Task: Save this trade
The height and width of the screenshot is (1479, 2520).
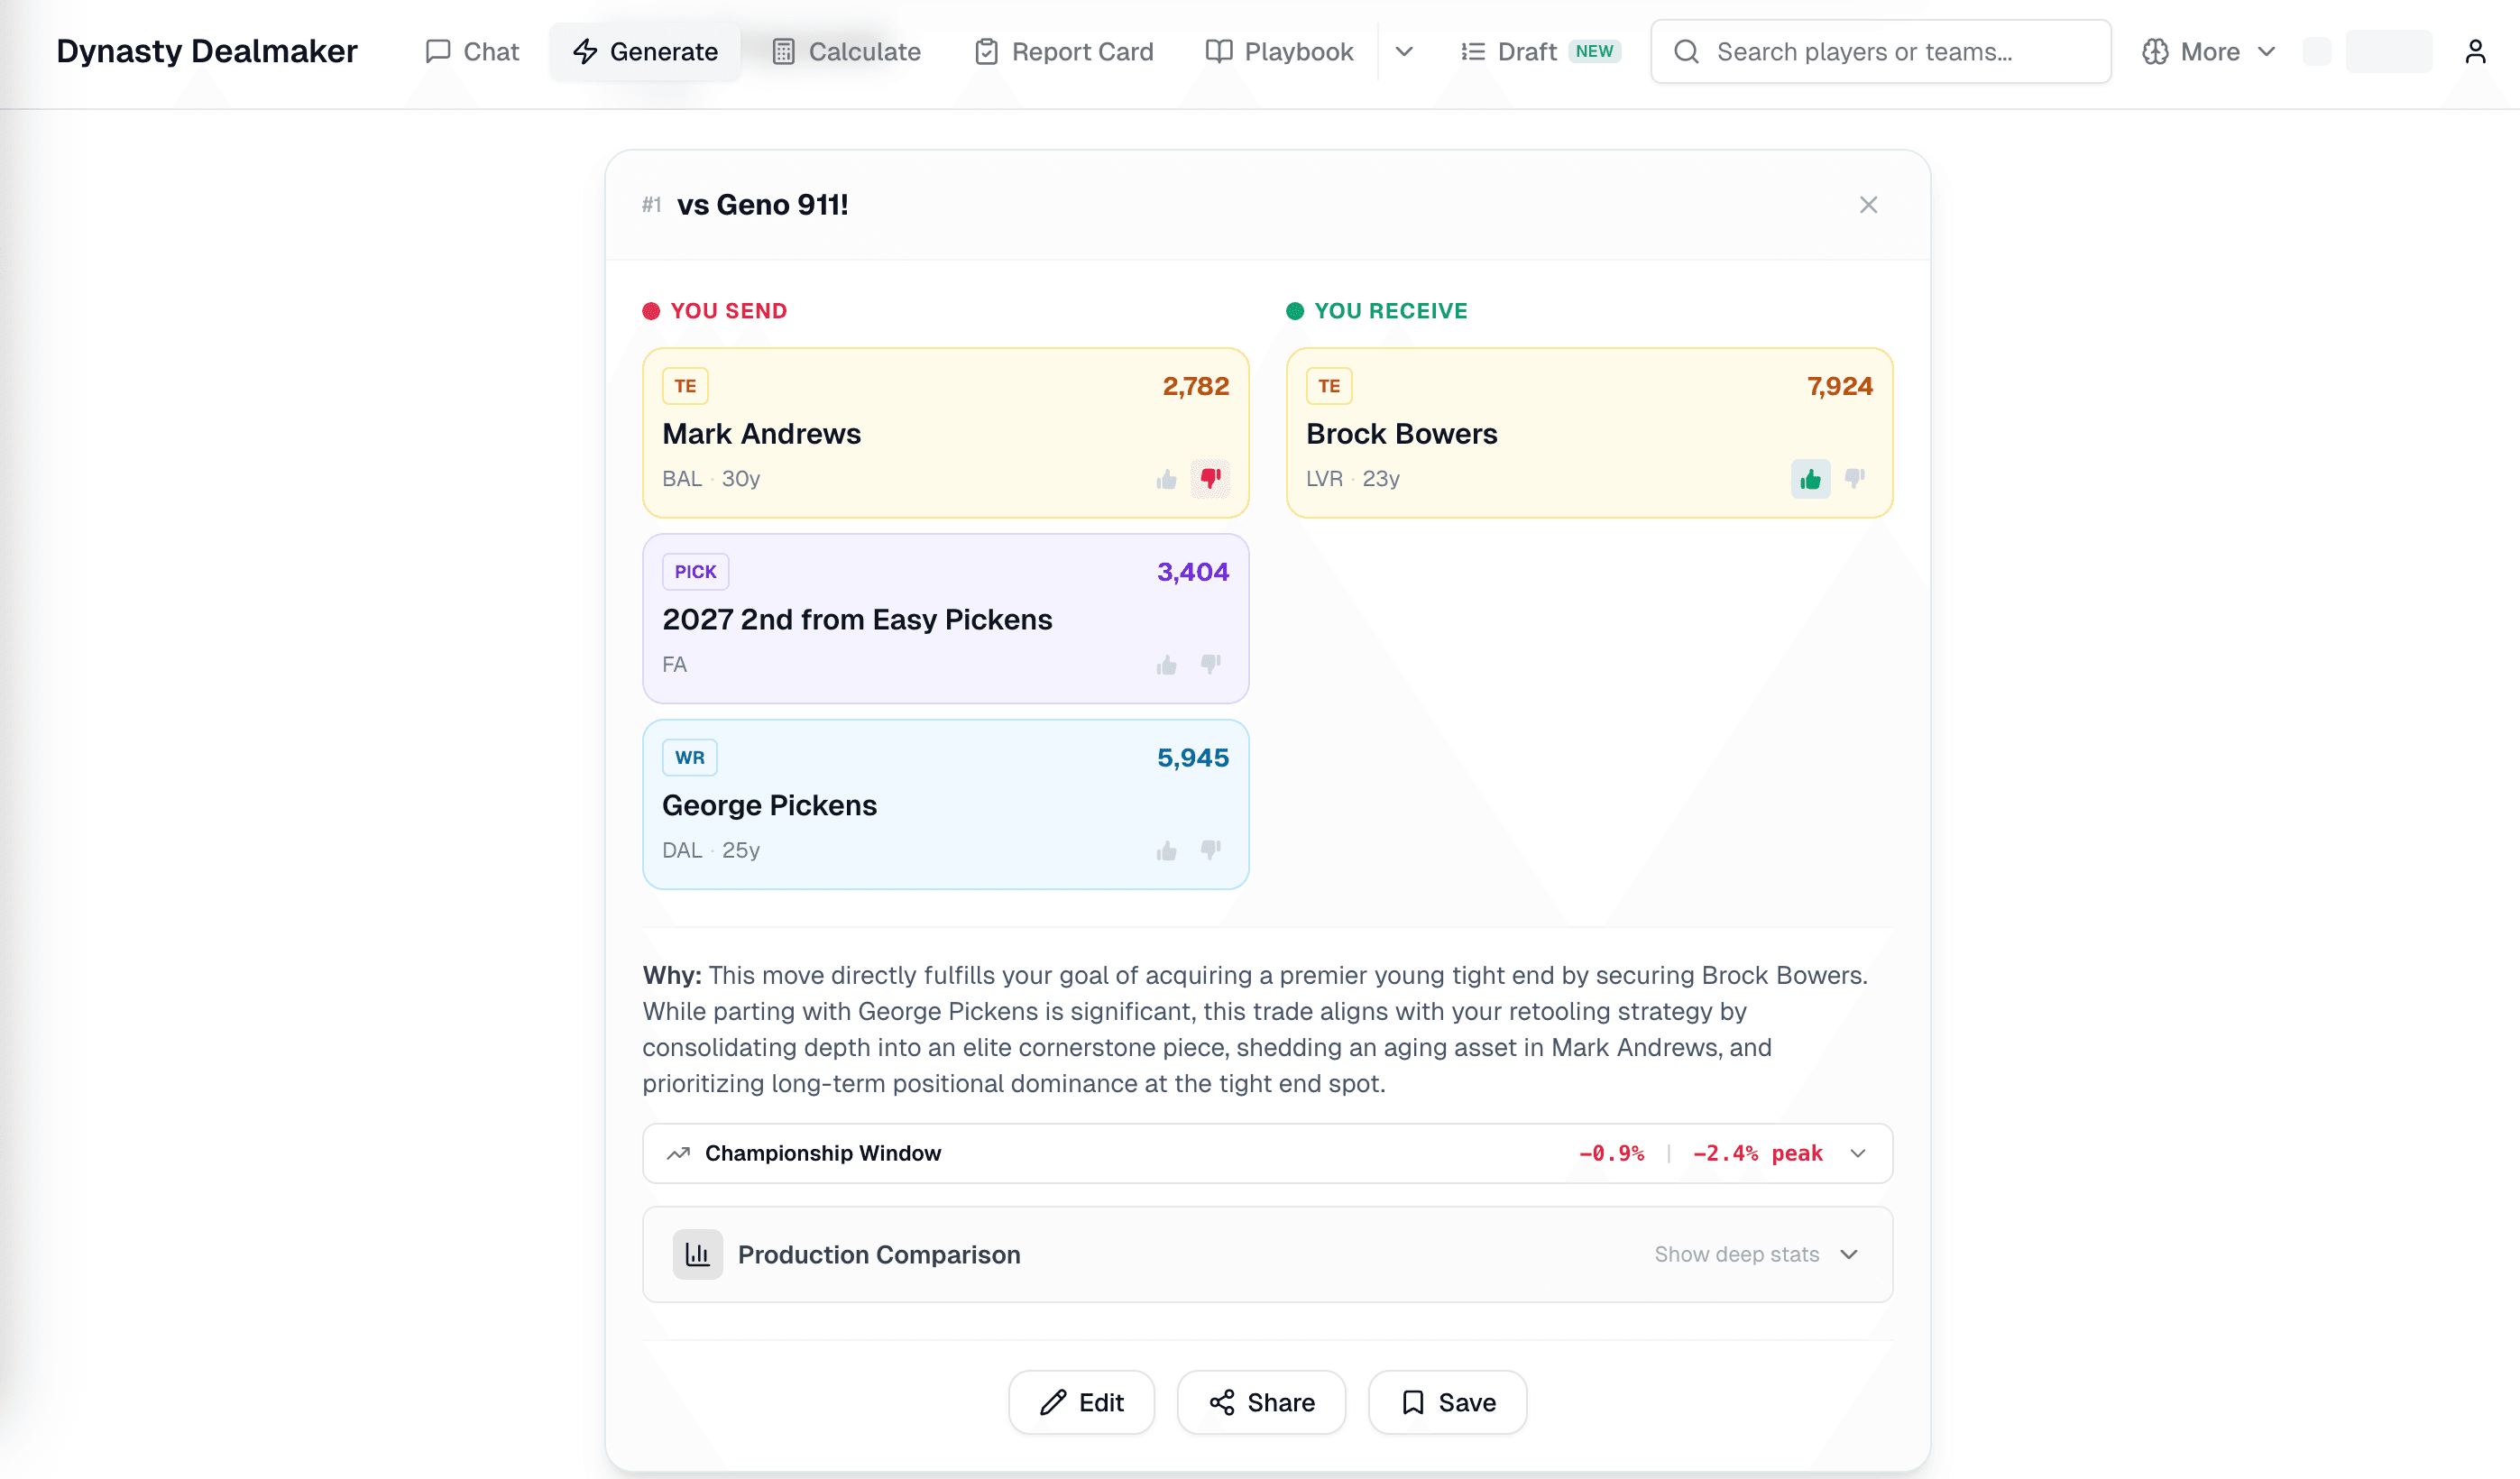Action: point(1447,1402)
